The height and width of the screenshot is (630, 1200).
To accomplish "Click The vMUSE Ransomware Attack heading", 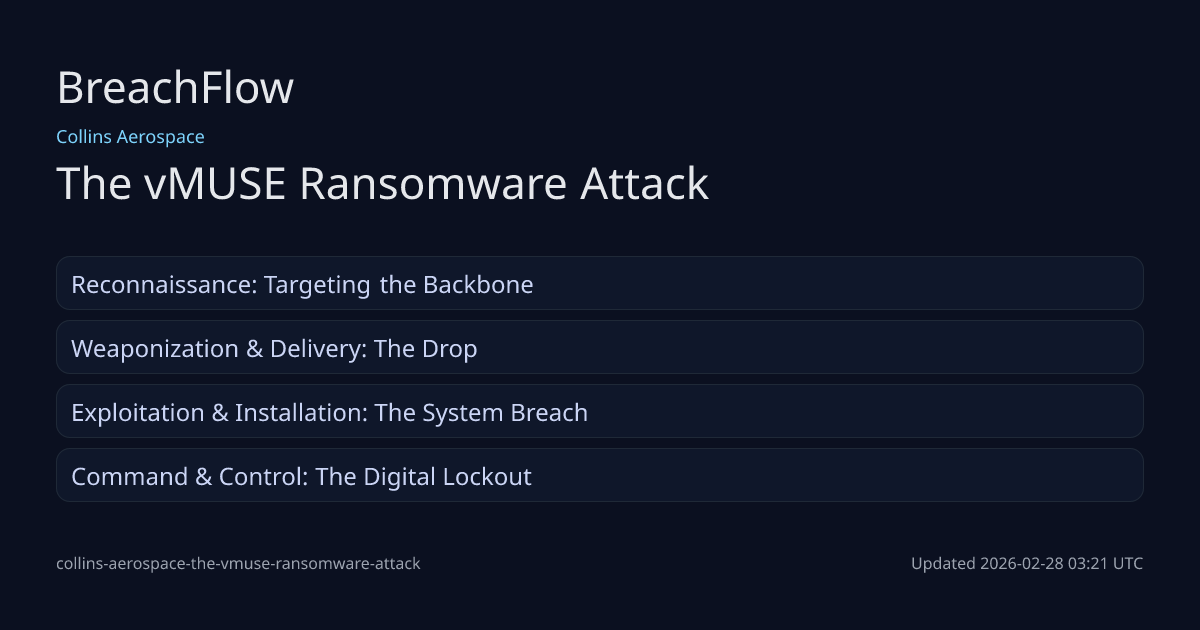I will coord(382,185).
